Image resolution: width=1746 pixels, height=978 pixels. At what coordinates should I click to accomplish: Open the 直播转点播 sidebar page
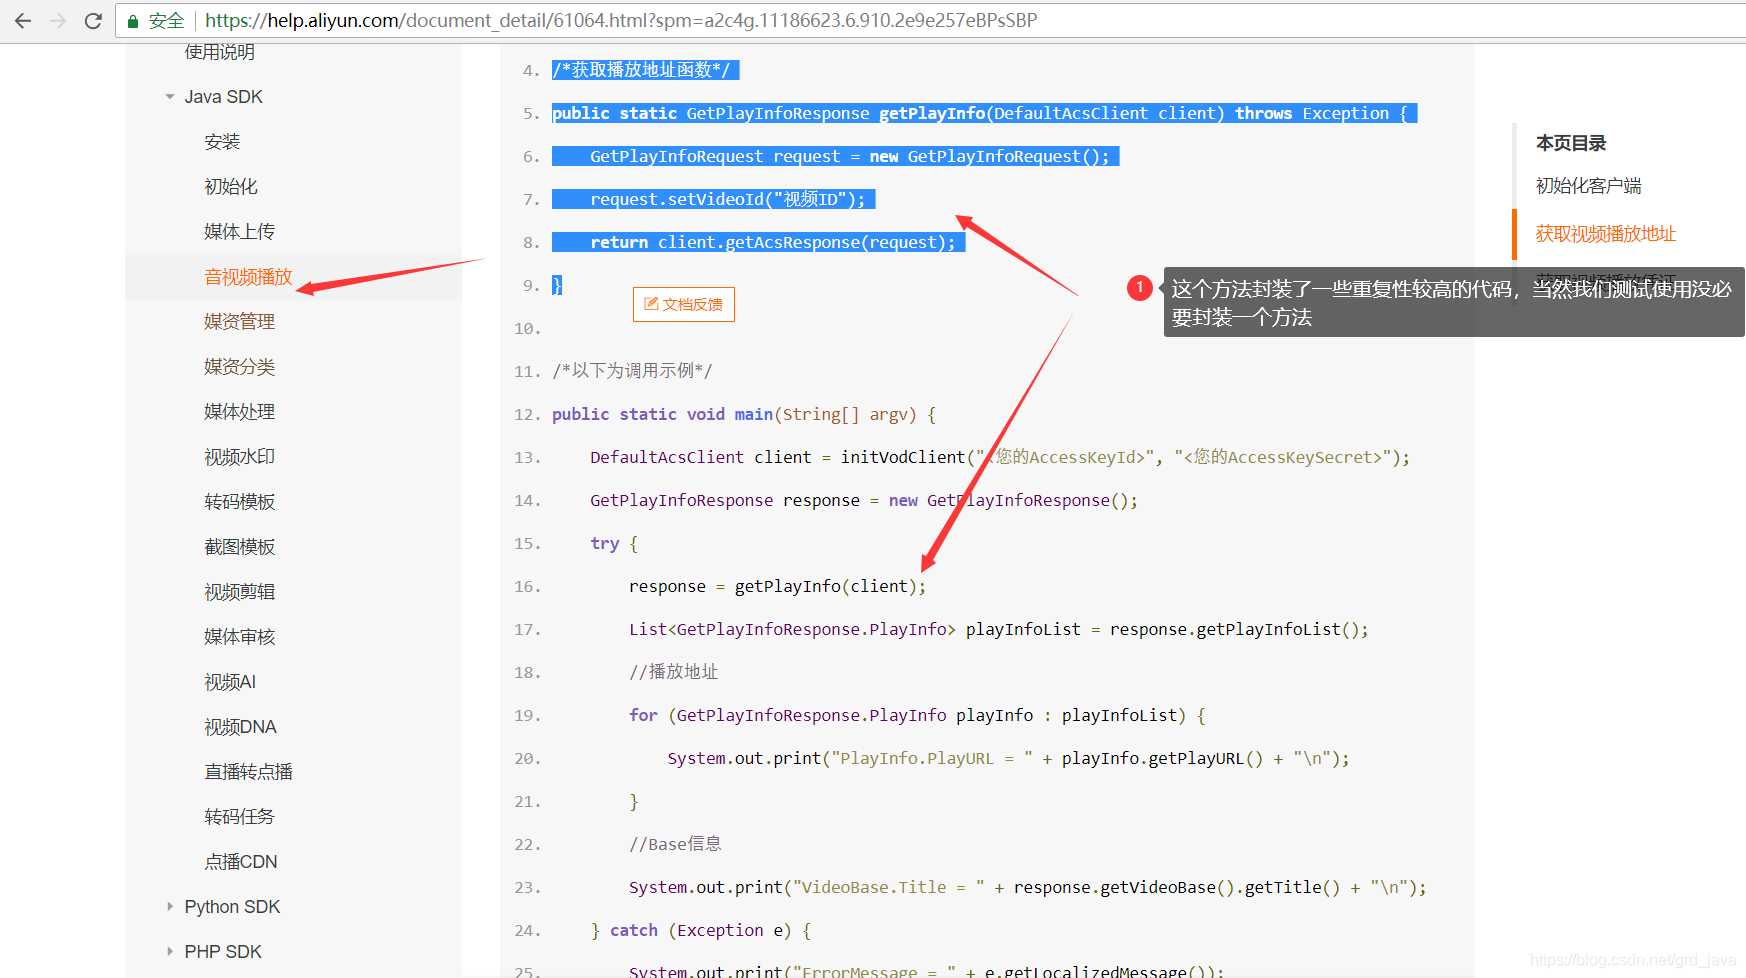248,772
